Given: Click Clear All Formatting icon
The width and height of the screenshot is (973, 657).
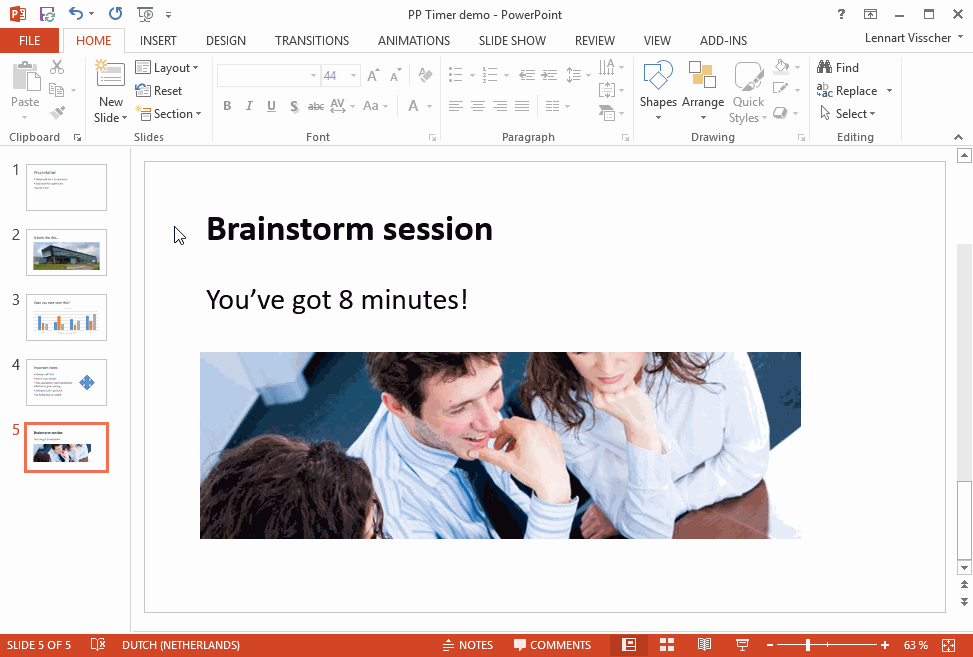Looking at the screenshot, I should pos(426,76).
